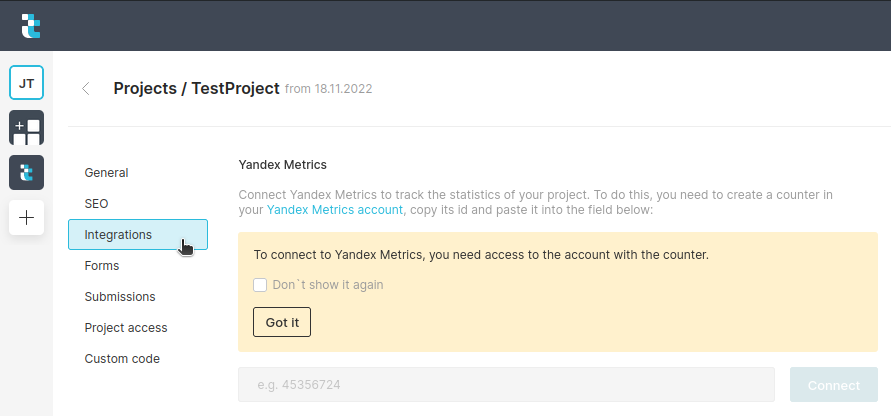
Task: Go back using the left chevron arrow
Action: click(86, 88)
